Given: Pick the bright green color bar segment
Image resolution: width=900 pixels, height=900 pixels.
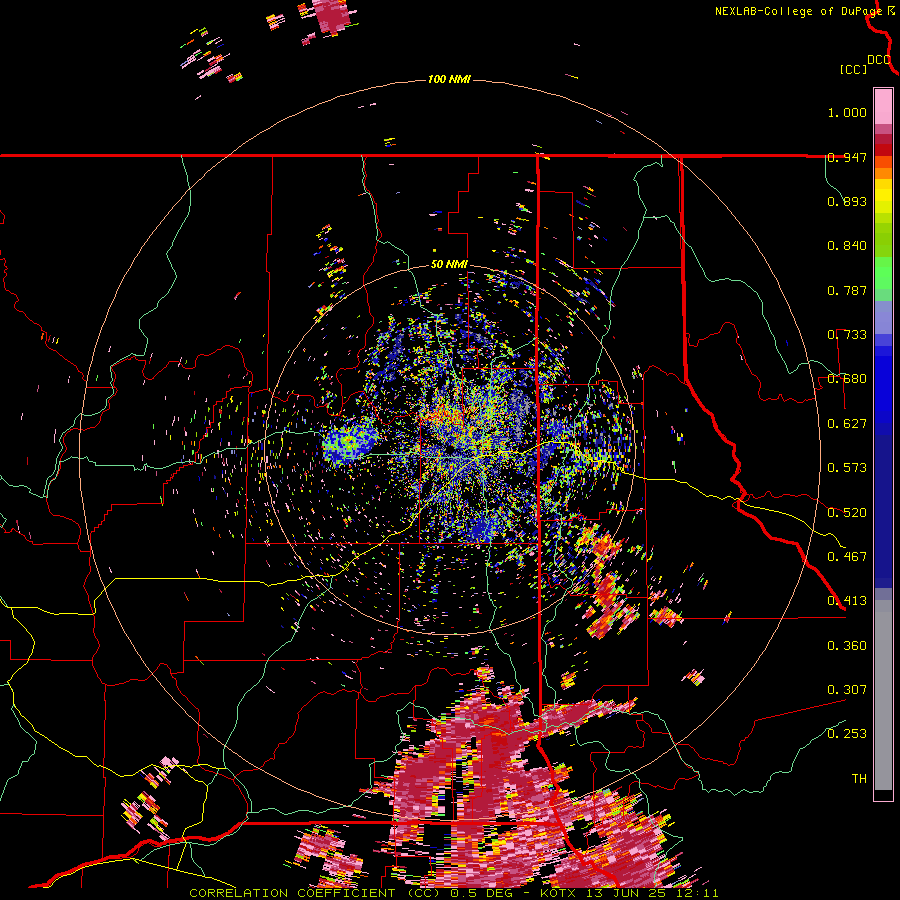Looking at the screenshot, I should pyautogui.click(x=883, y=273).
